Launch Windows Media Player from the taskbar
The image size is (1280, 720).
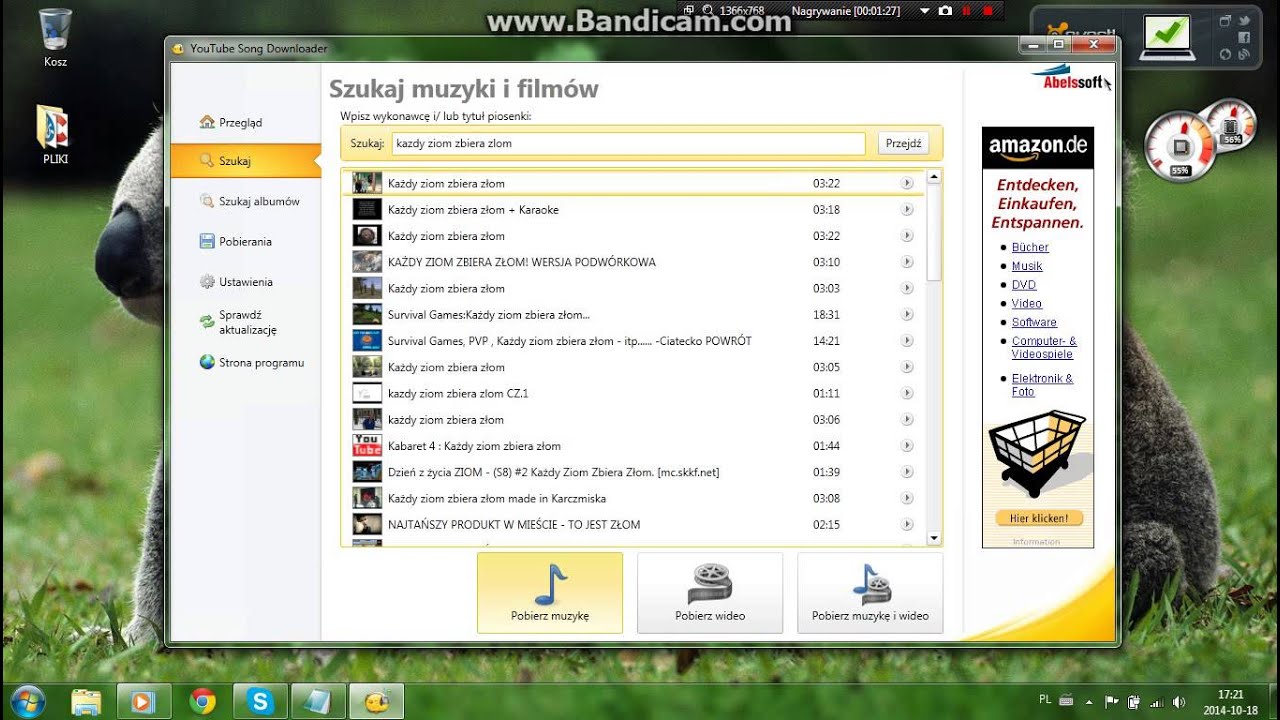coord(144,701)
